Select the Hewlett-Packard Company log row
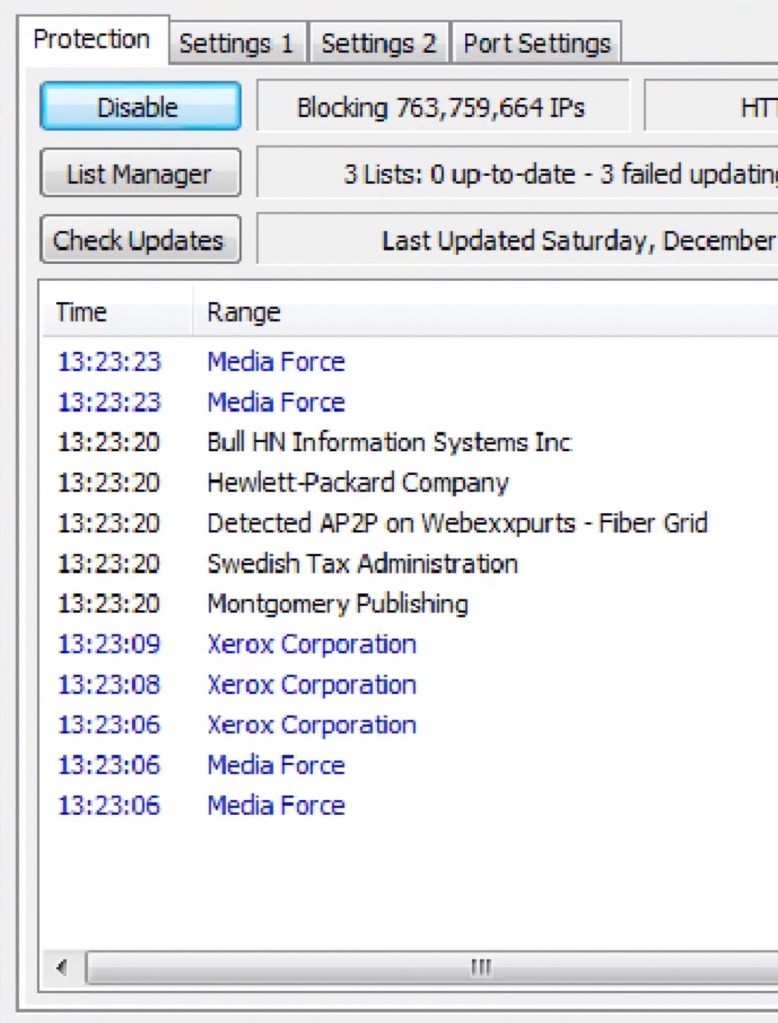 (357, 483)
